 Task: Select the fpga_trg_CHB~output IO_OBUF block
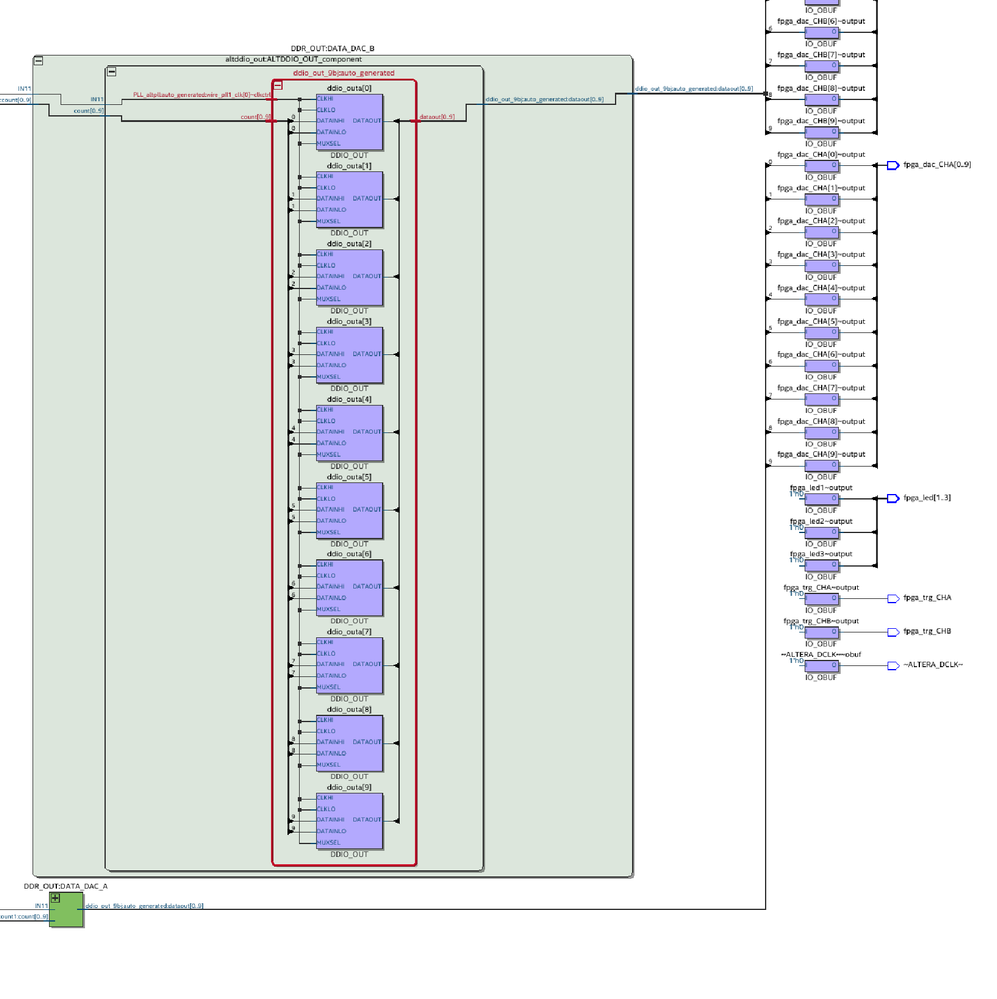tap(822, 633)
